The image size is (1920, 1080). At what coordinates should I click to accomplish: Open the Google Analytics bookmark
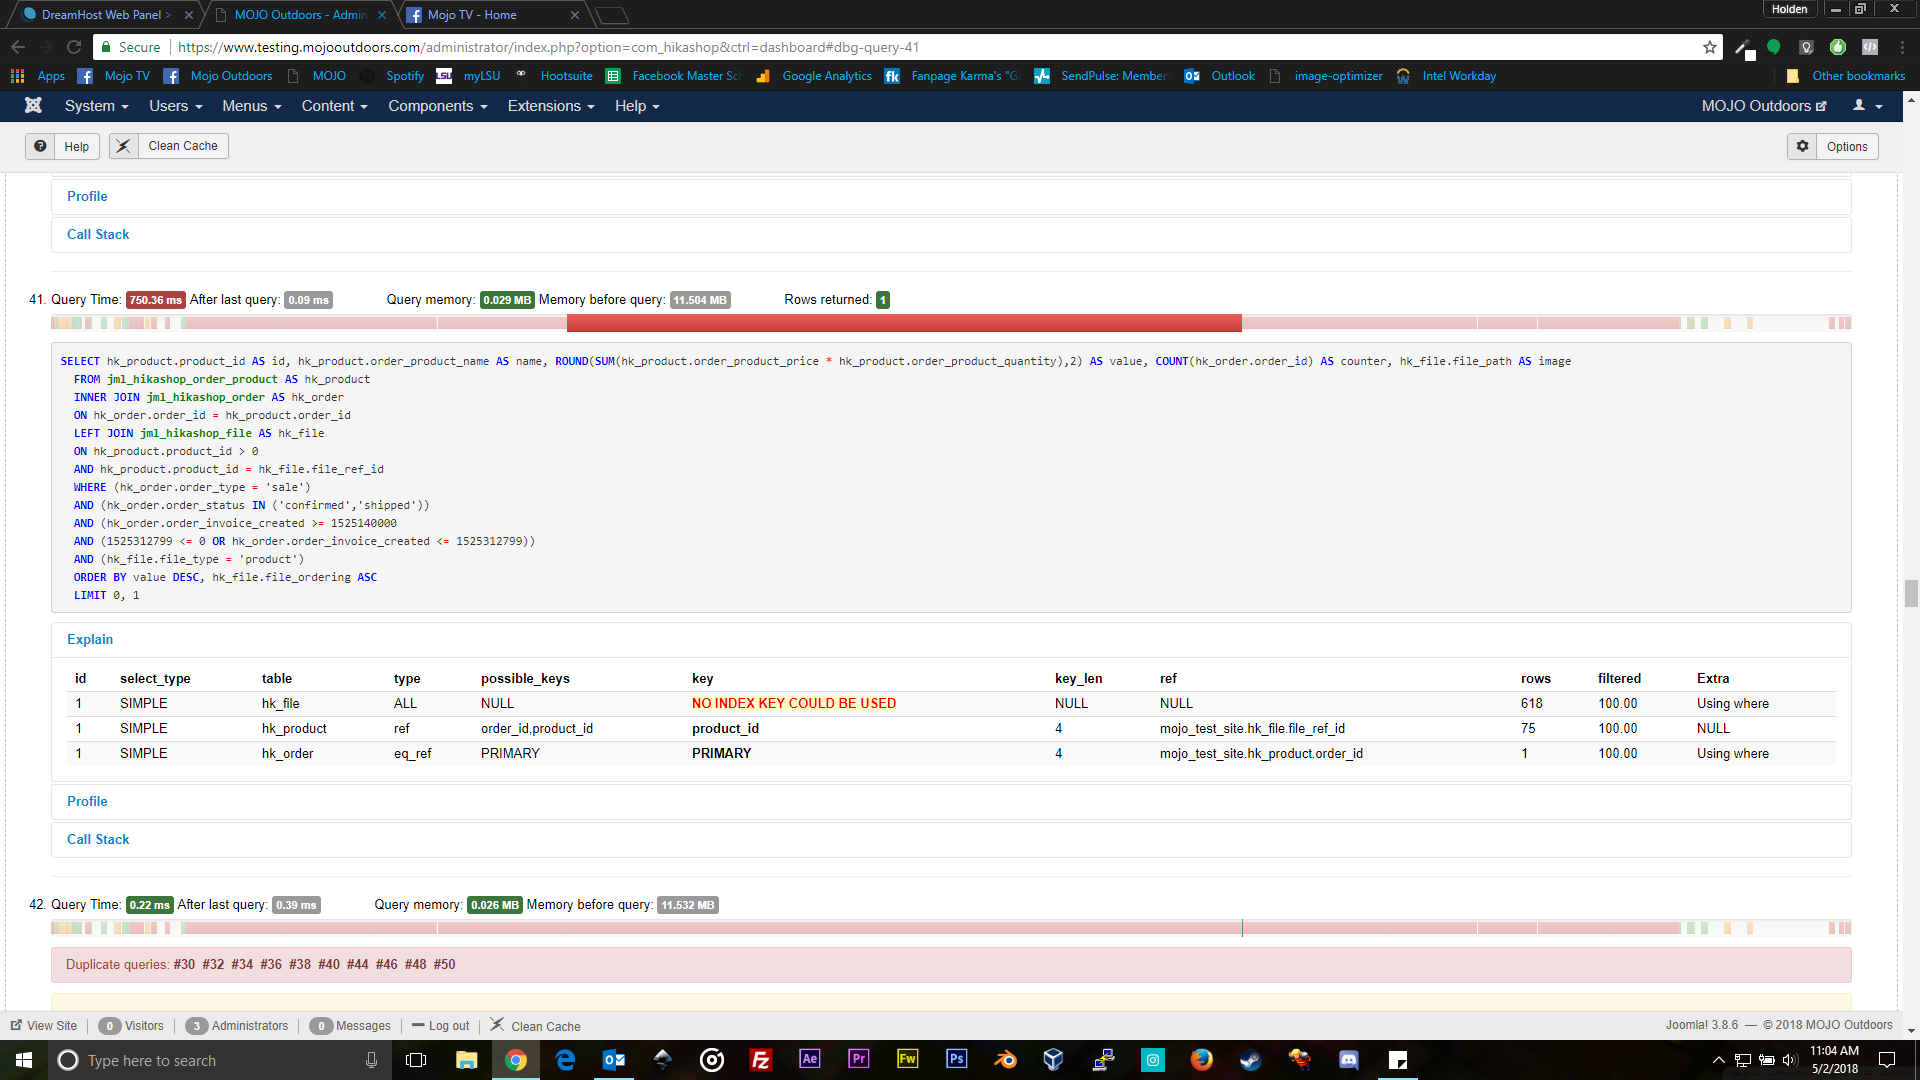[814, 76]
